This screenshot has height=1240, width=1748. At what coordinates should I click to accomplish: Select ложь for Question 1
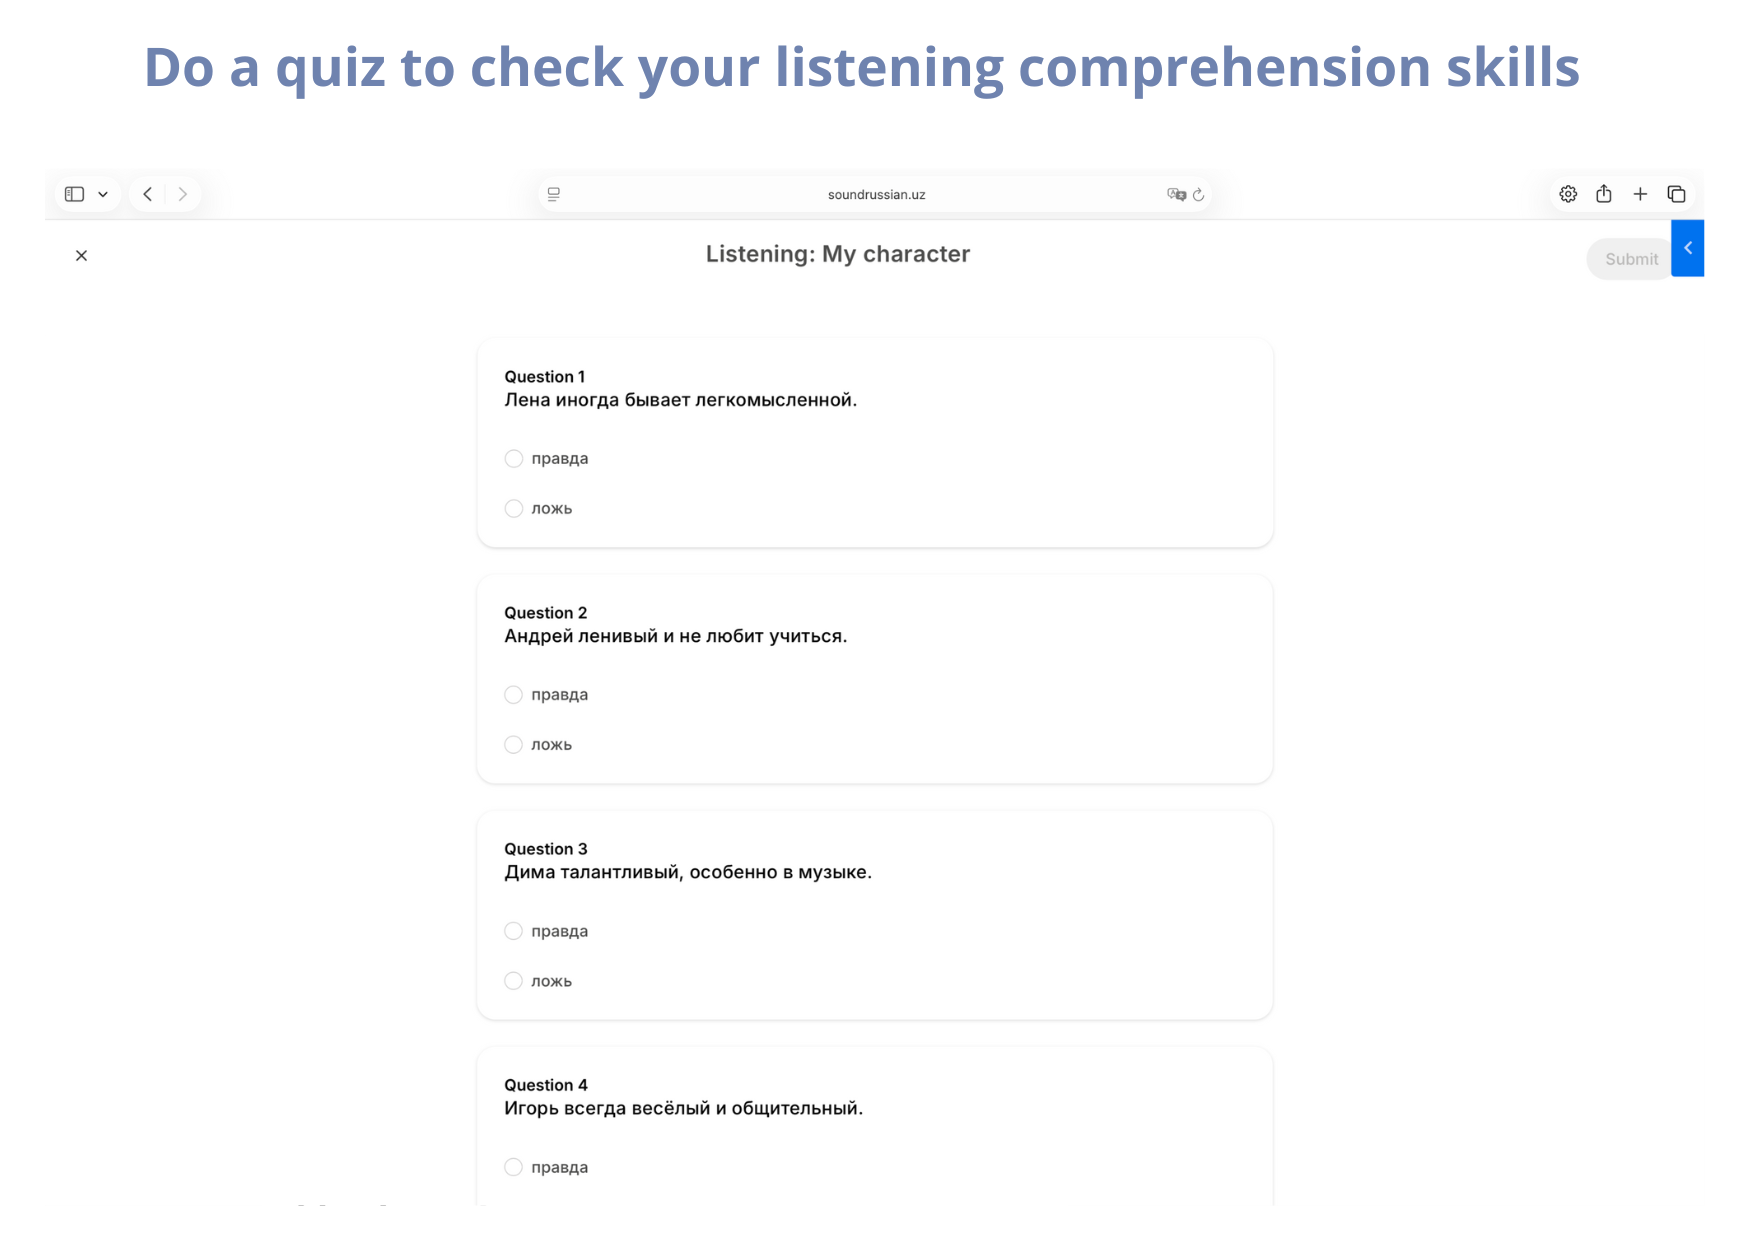pos(514,509)
